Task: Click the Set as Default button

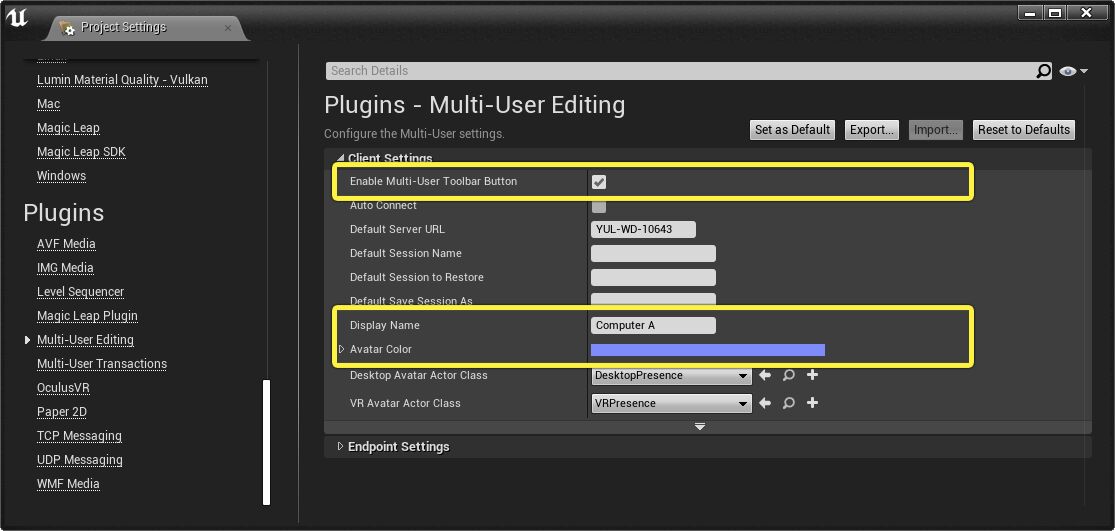Action: coord(792,130)
